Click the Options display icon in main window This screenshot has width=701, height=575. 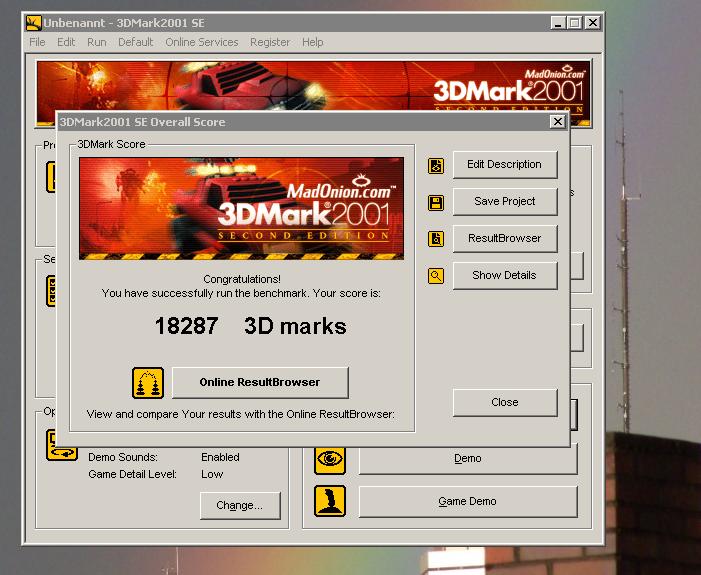[x=62, y=447]
